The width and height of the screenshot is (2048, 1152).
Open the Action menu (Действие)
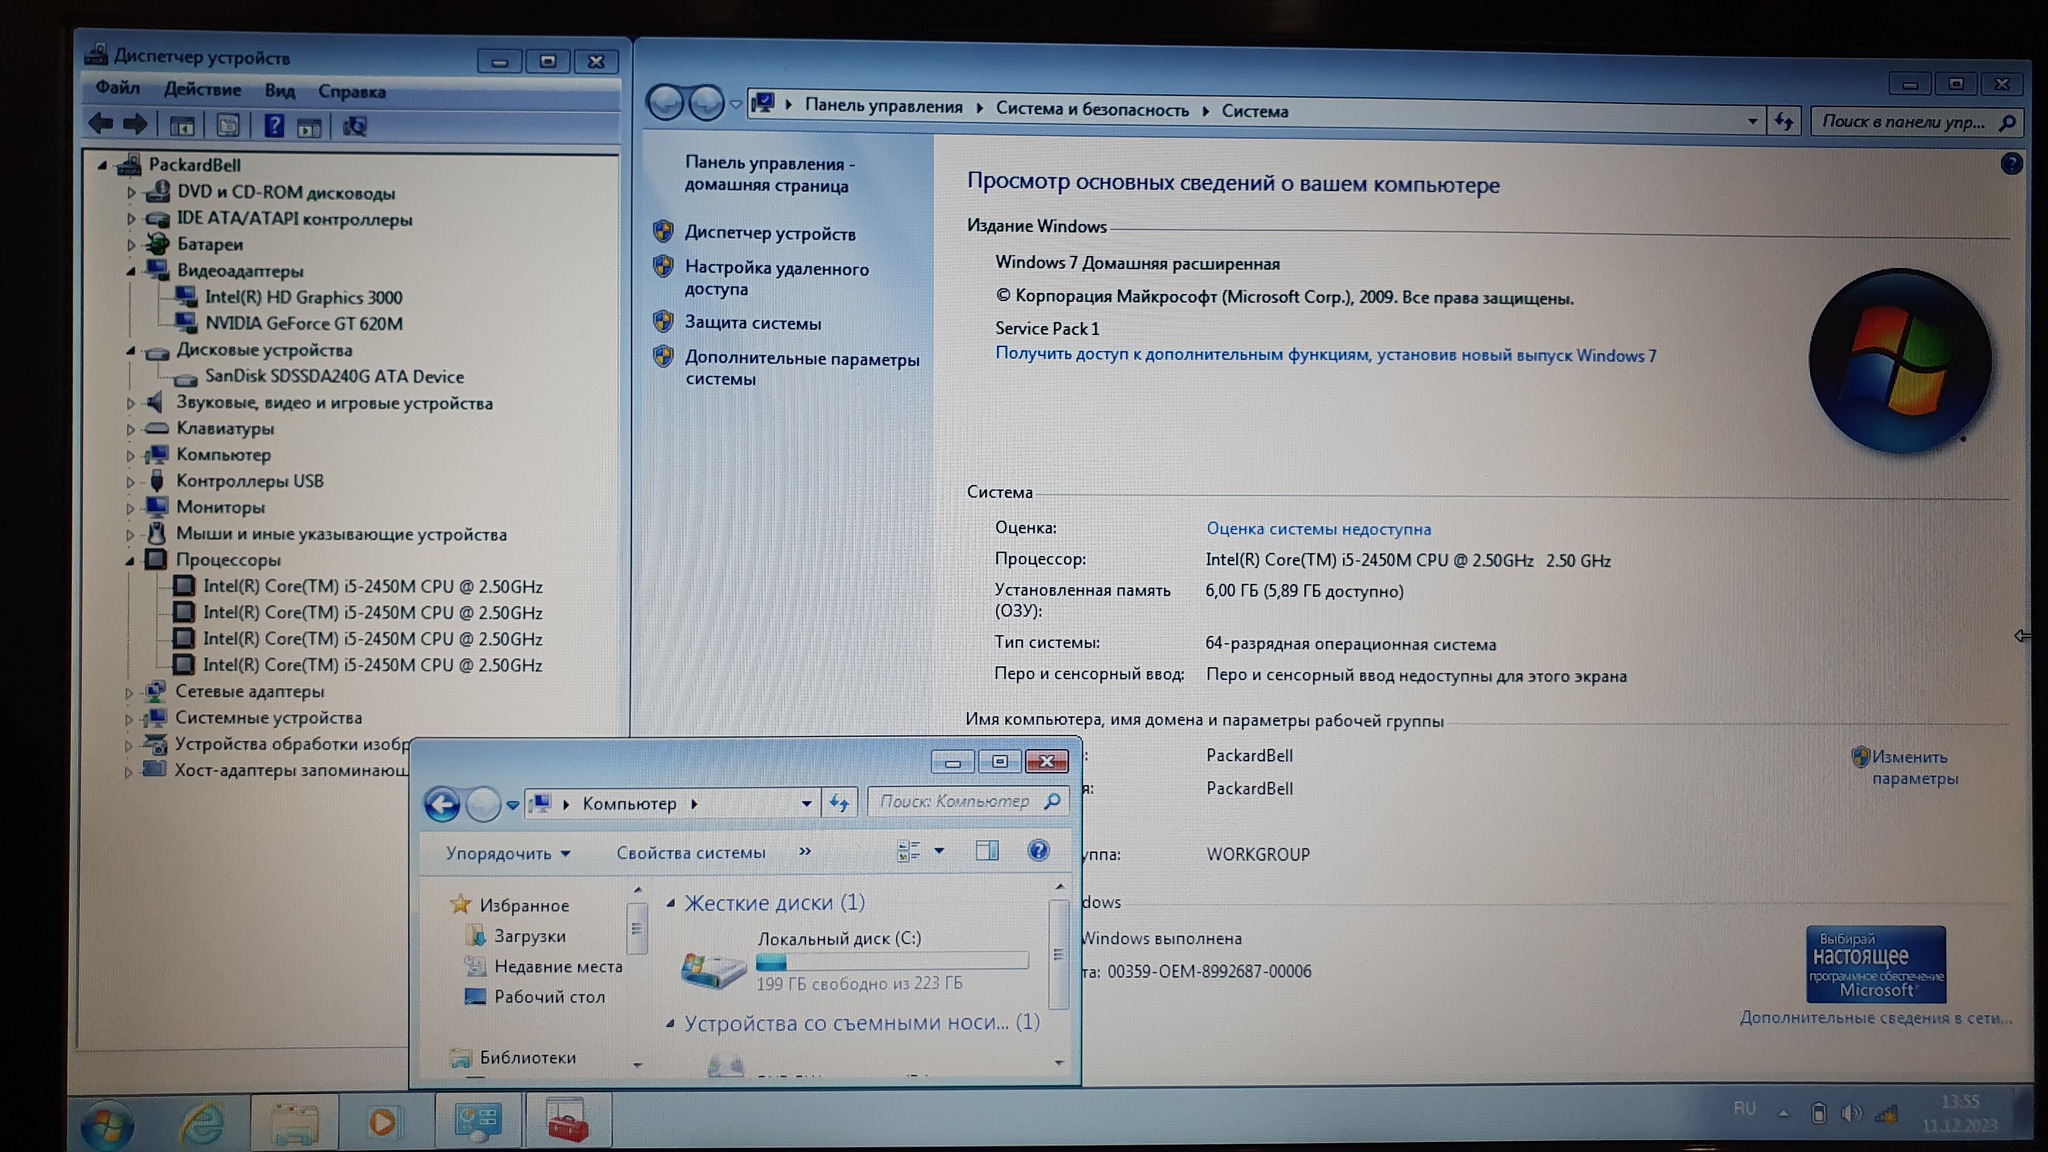coord(202,90)
